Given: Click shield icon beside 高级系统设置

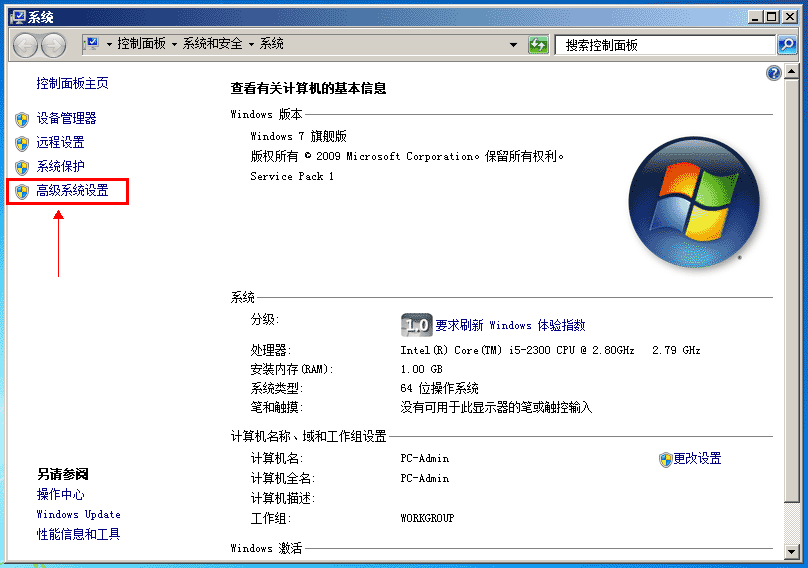Looking at the screenshot, I should tap(22, 192).
